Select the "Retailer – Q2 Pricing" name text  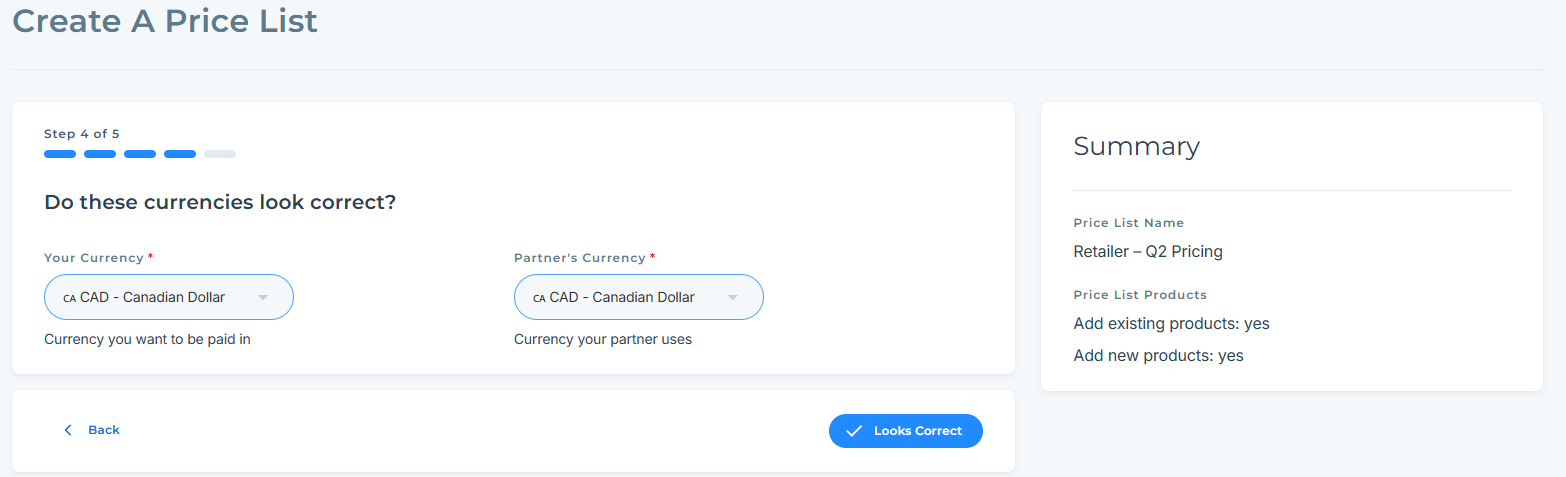pyautogui.click(x=1147, y=251)
